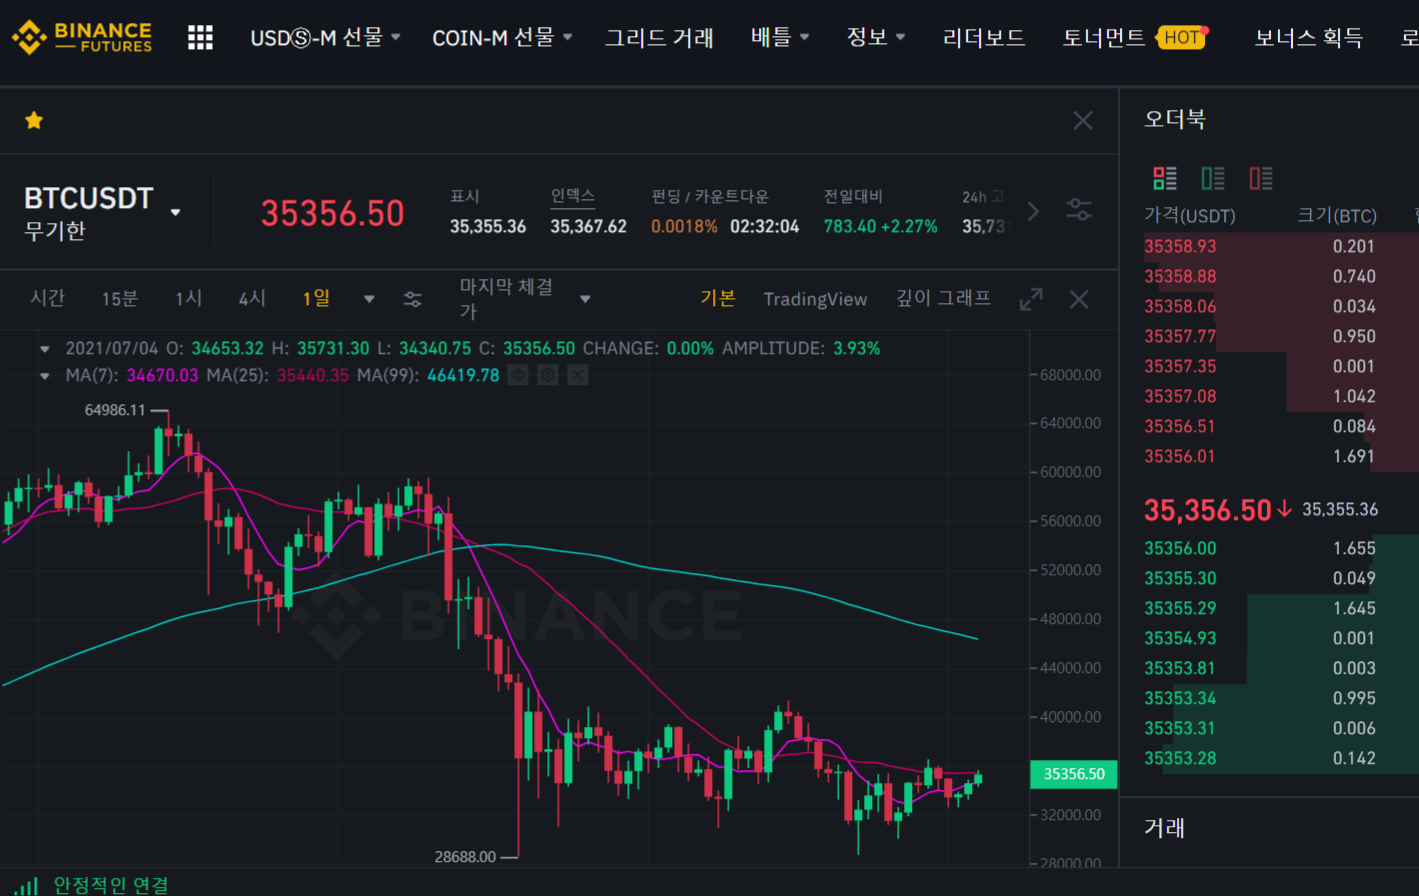Click the current price tag 35356.50 on axis
The image size is (1419, 896).
(x=1074, y=774)
